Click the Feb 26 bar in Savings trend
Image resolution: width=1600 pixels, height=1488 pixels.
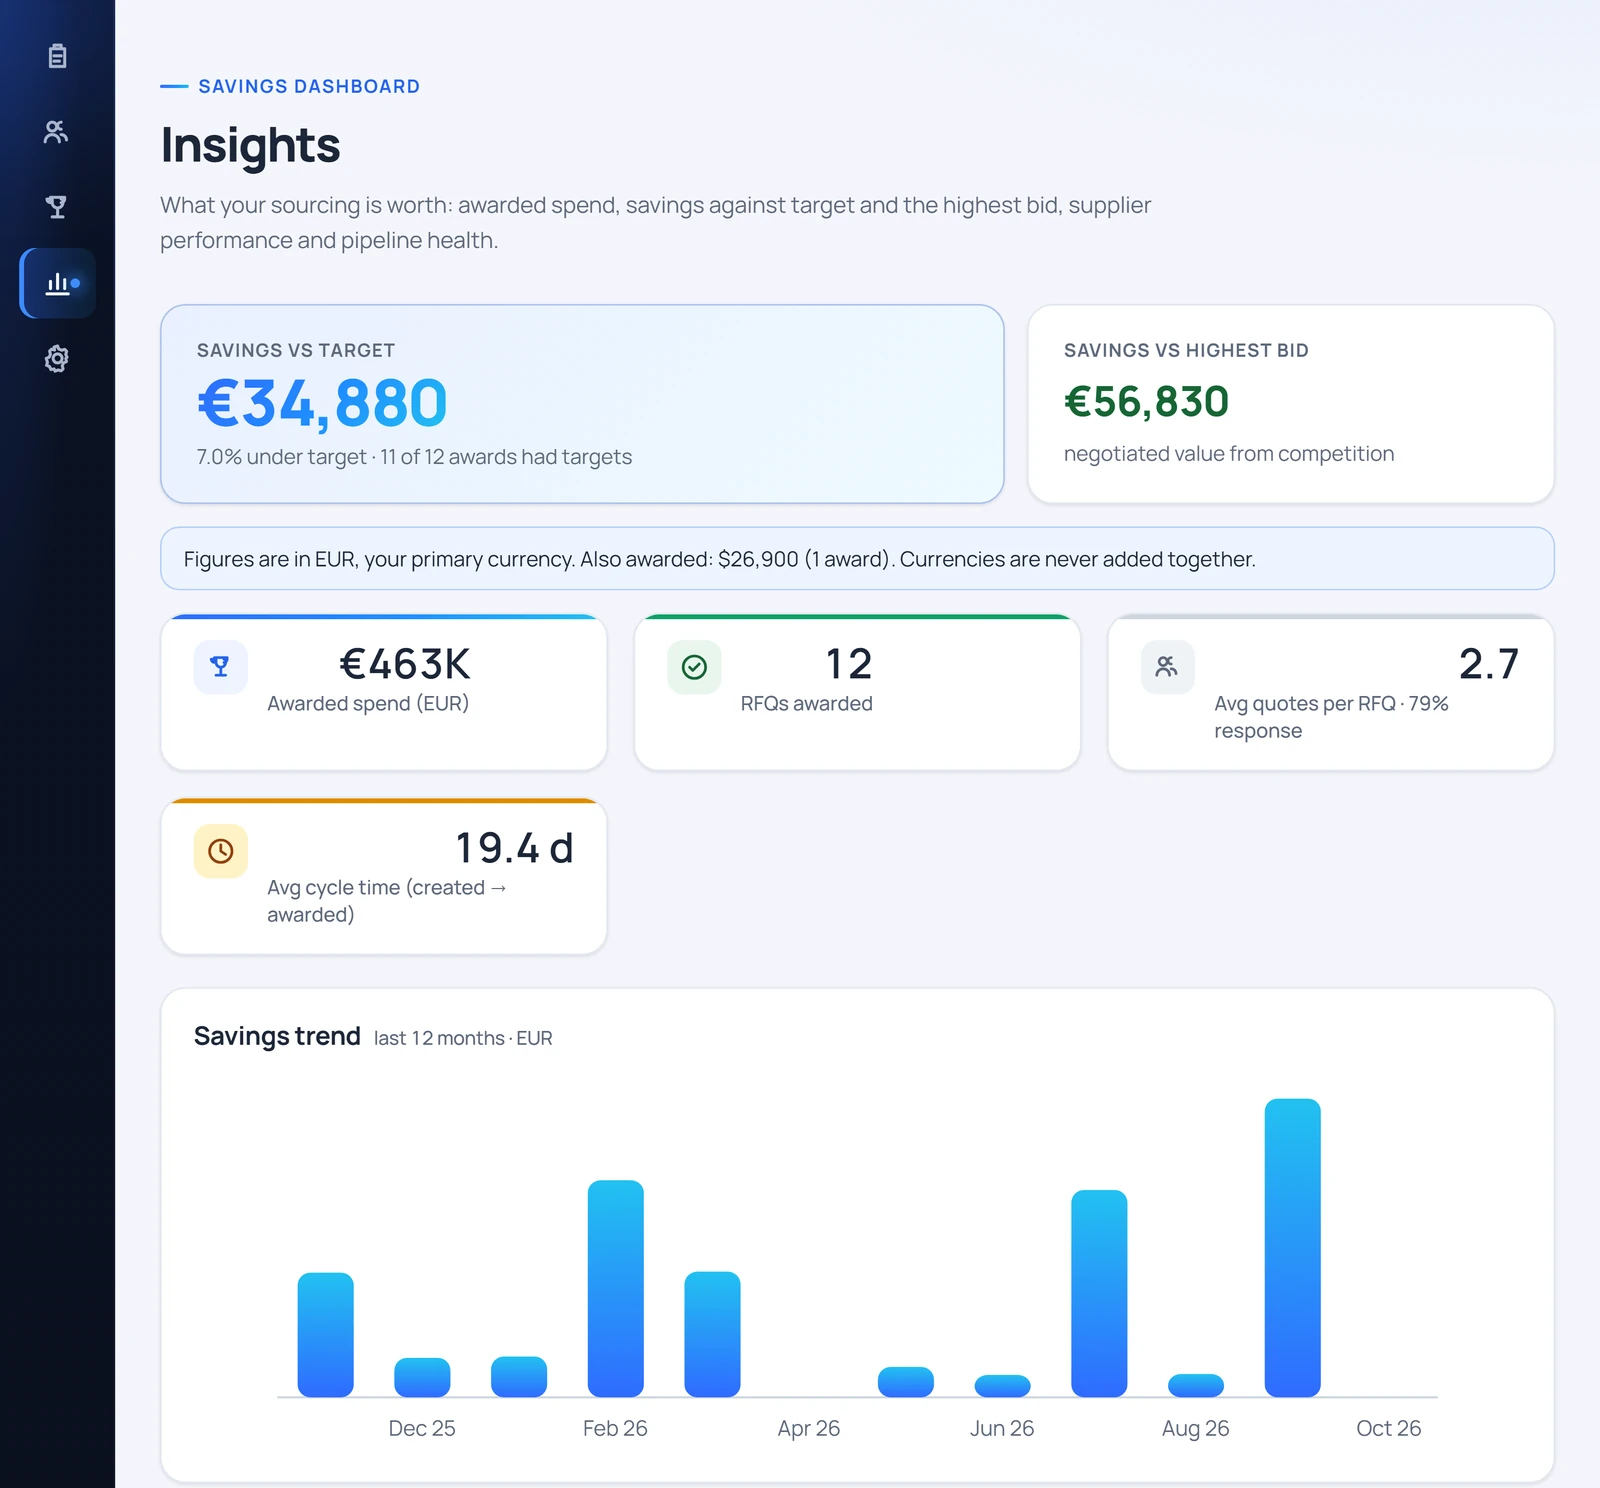(616, 1288)
